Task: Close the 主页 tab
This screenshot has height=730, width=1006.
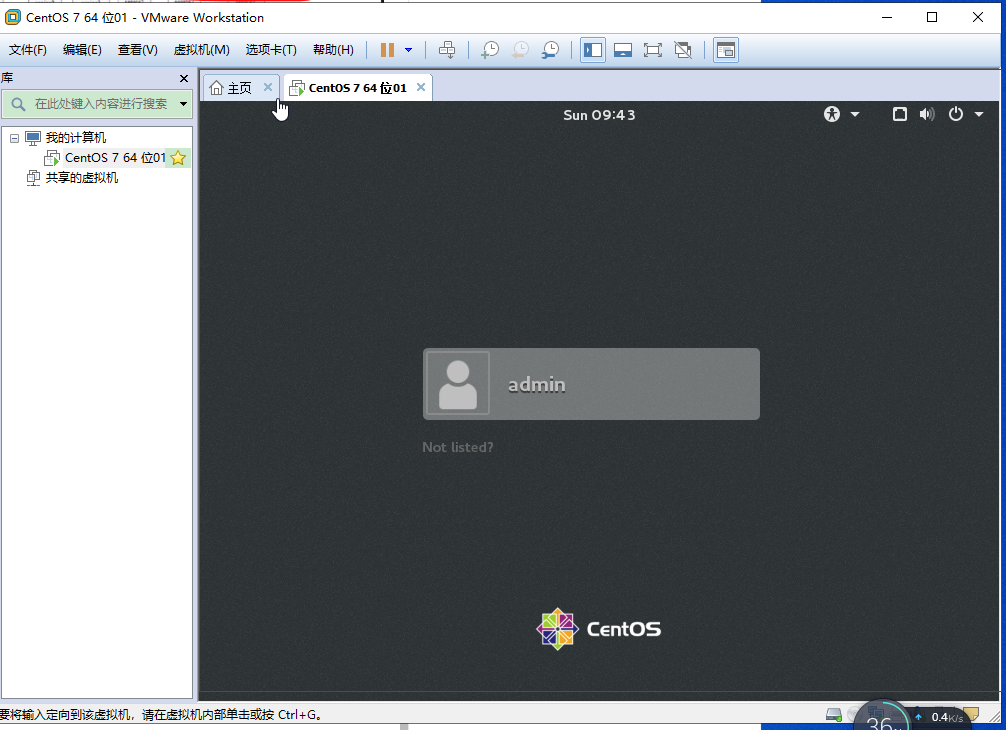Action: [x=268, y=87]
